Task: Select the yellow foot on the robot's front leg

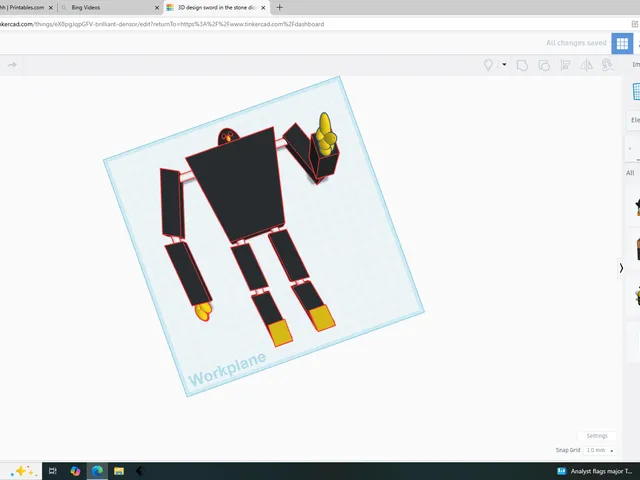Action: (280, 333)
